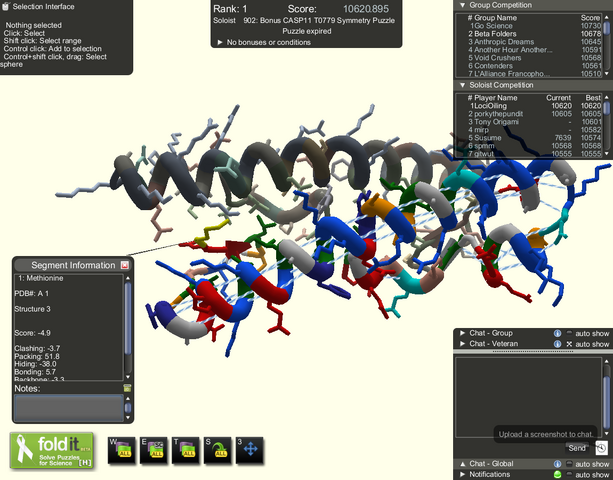Screen dimensions: 613x480
Task: Collapse the Chat - Global section
Action: [462, 464]
